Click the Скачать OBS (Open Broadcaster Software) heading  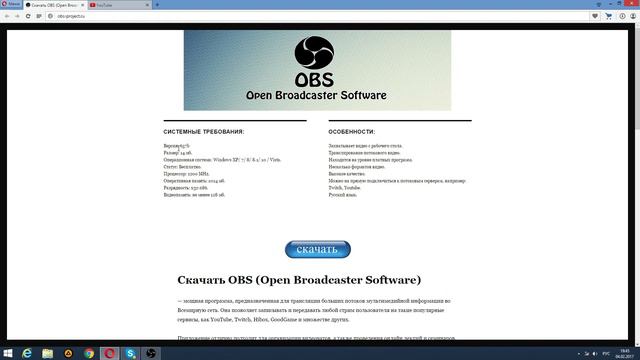point(299,280)
